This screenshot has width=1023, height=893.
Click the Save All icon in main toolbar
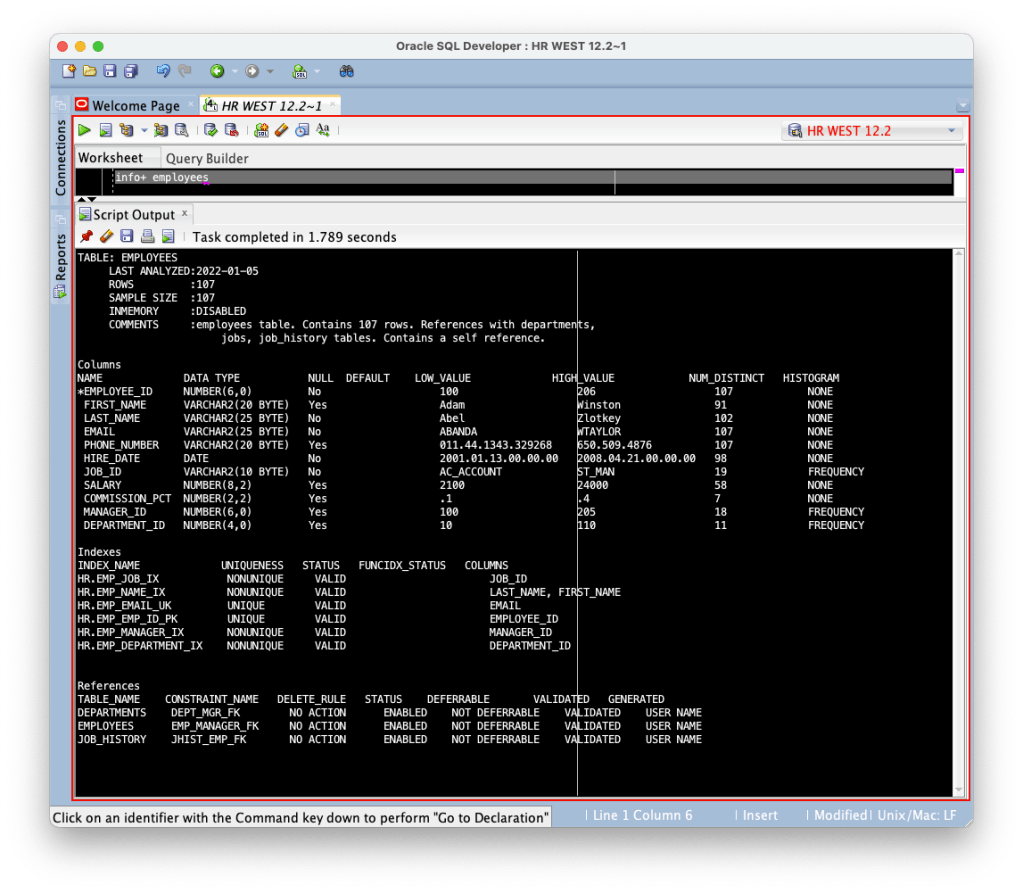coord(131,71)
